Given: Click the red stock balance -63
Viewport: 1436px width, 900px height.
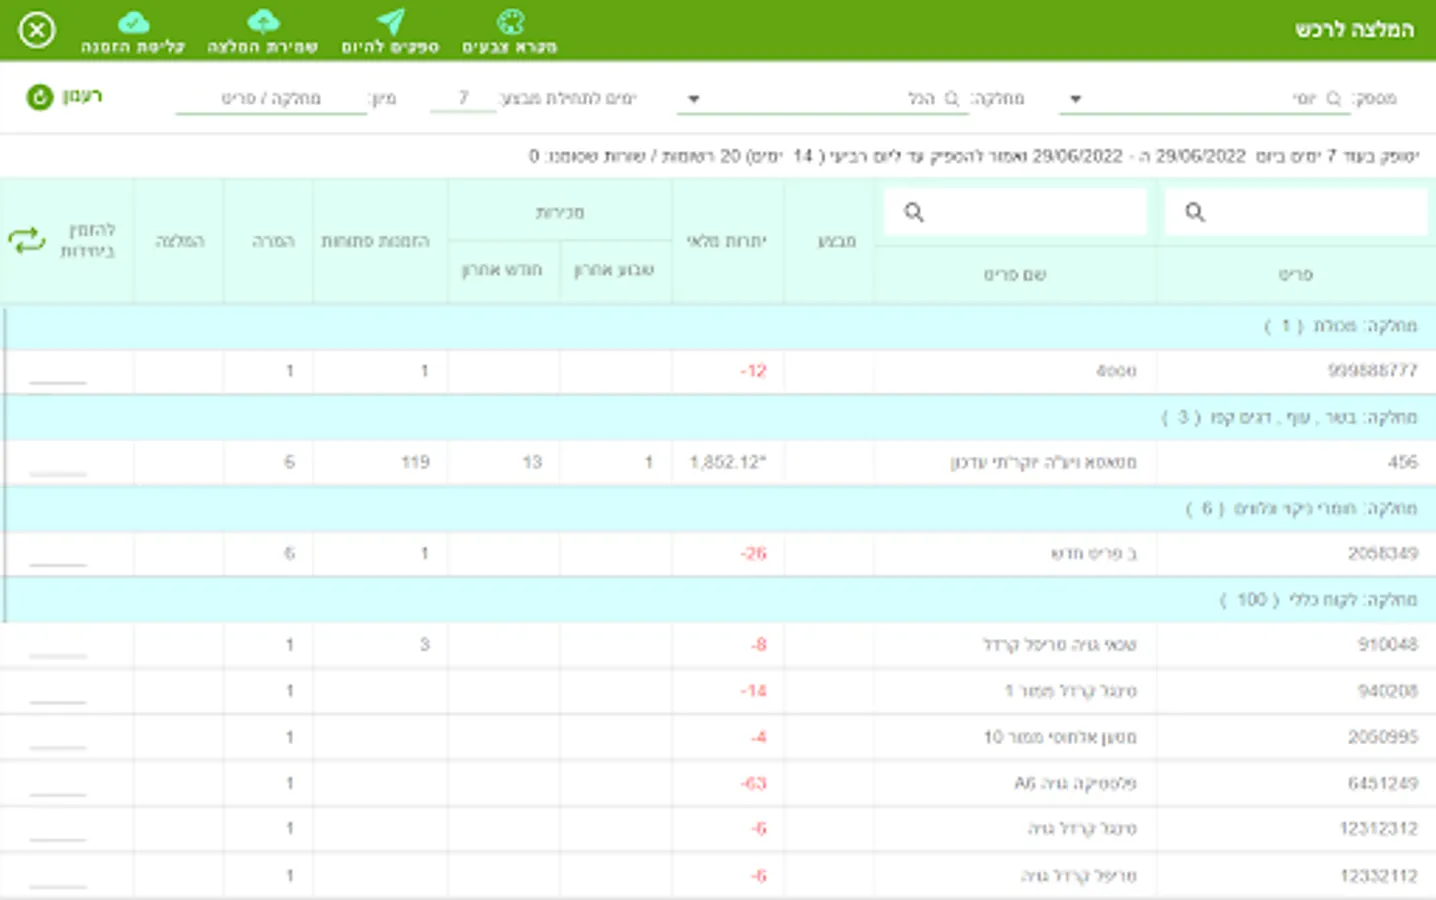Looking at the screenshot, I should click(753, 783).
